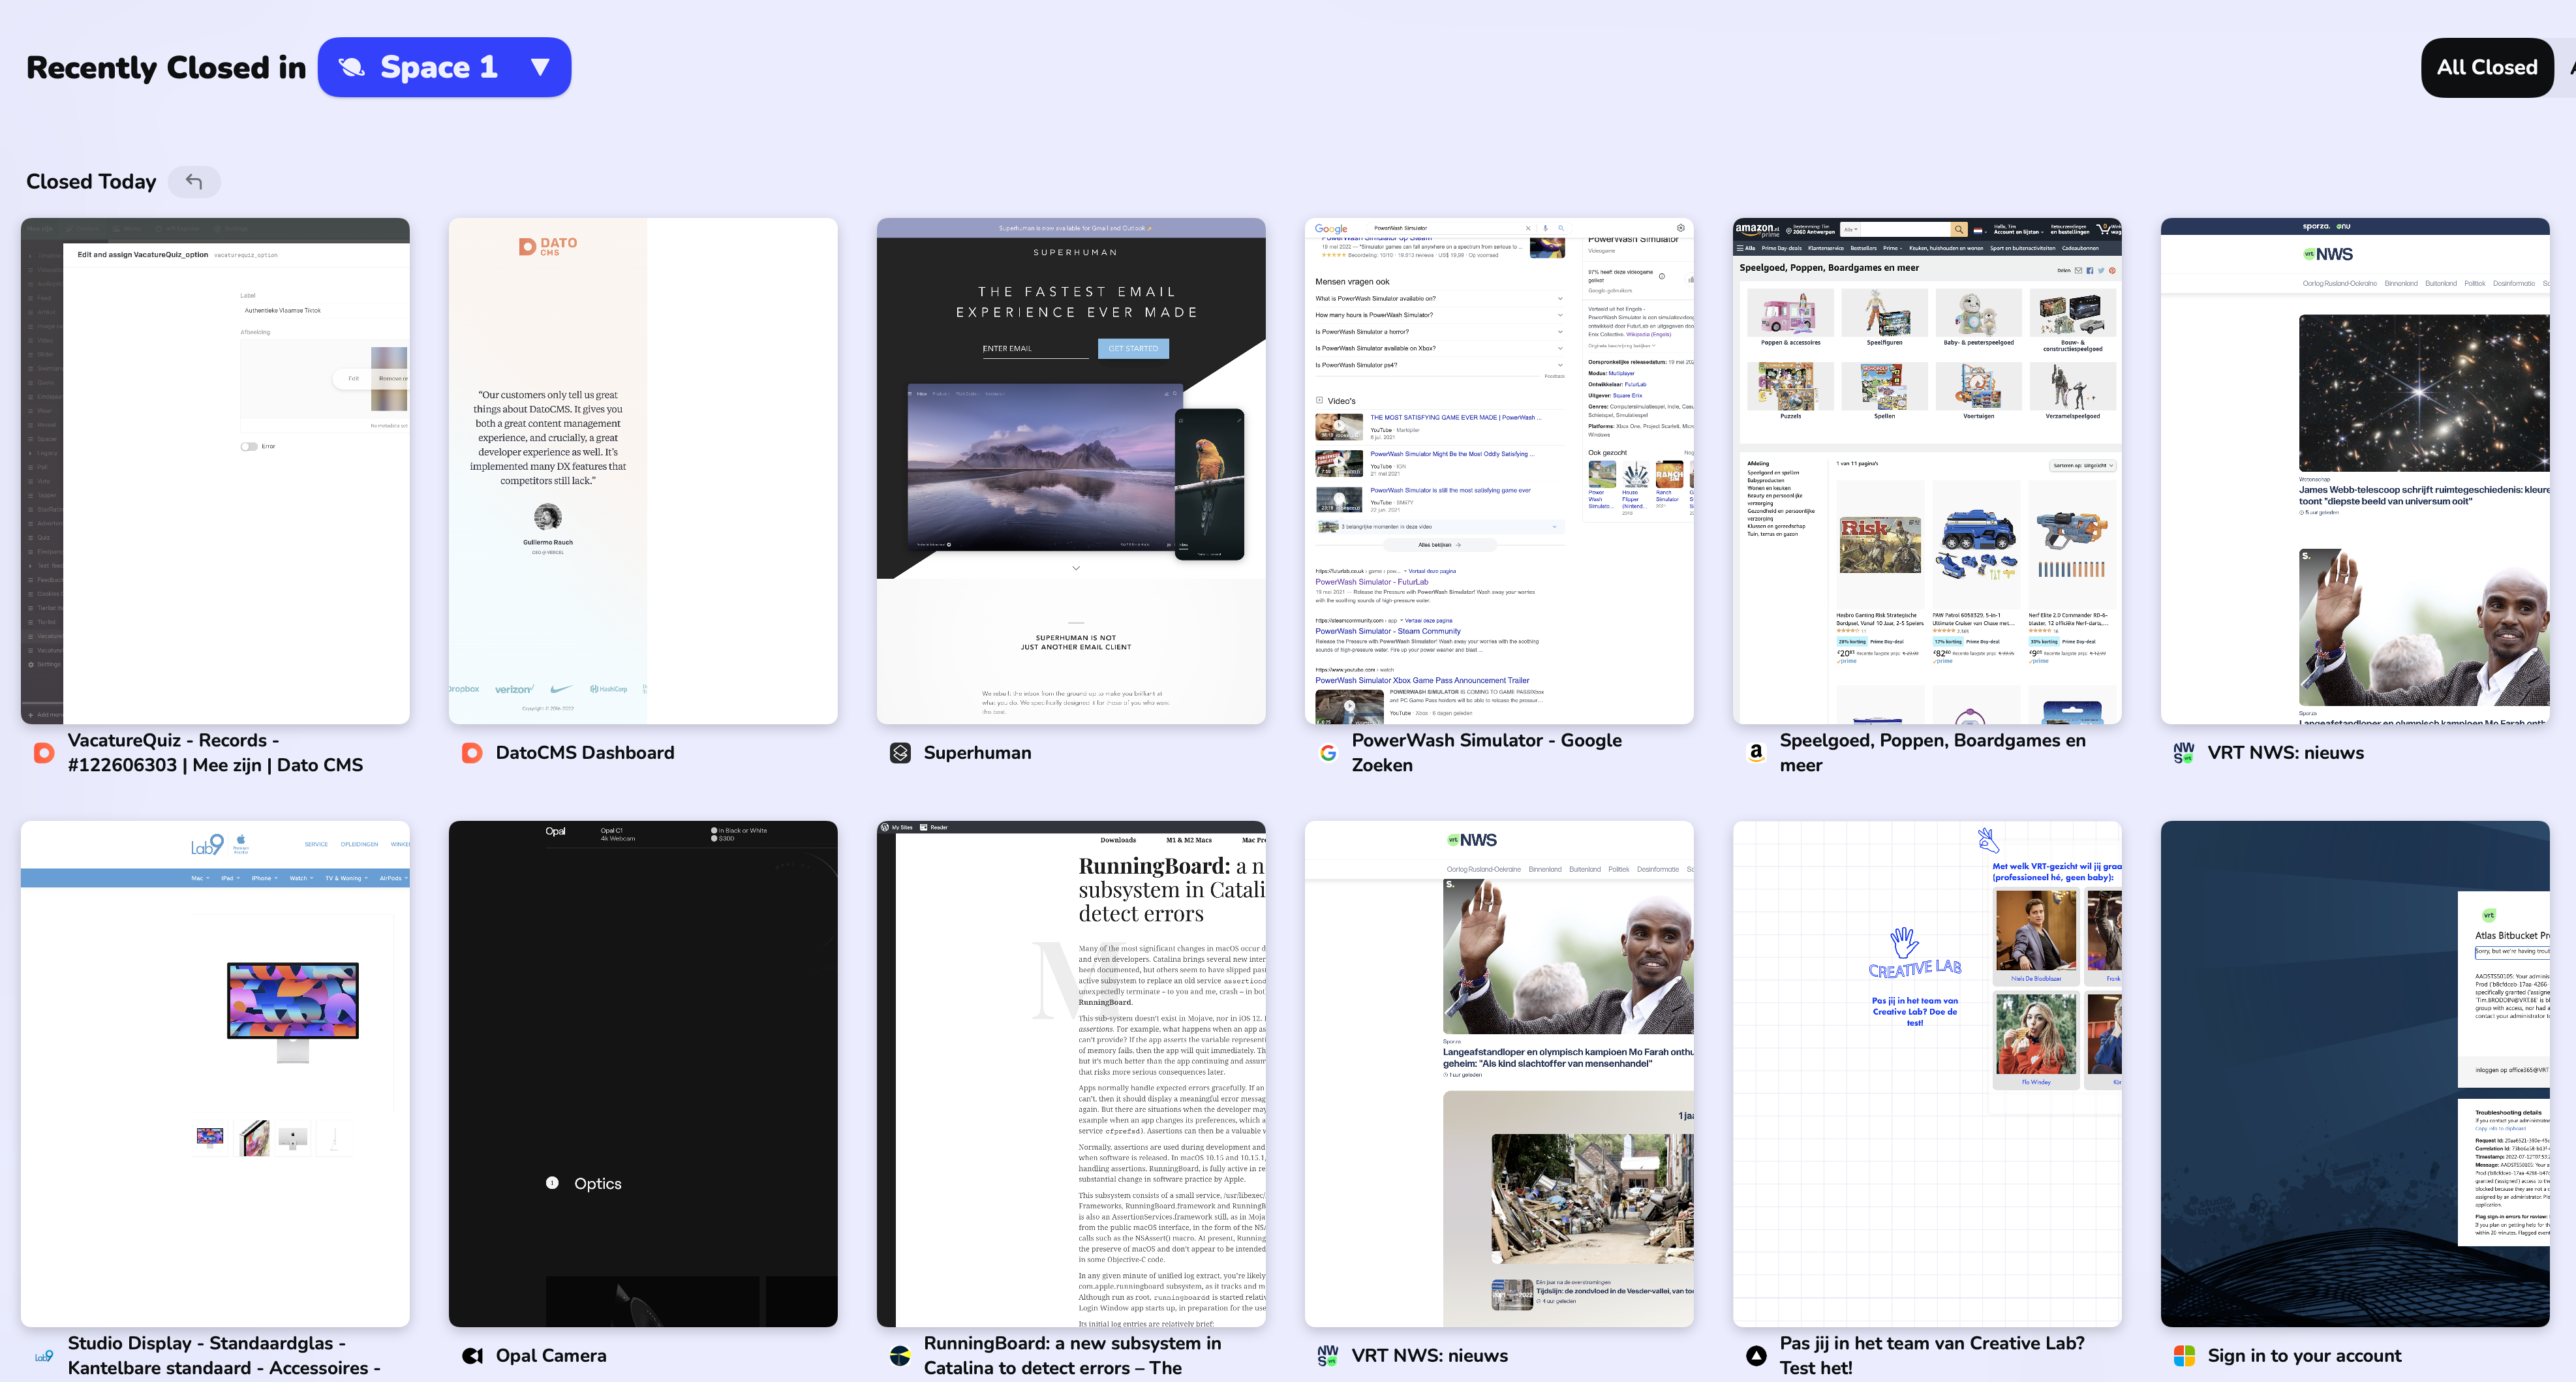Image resolution: width=2576 pixels, height=1382 pixels.
Task: Click the VRT NWS favicon in the top row
Action: 2183,752
